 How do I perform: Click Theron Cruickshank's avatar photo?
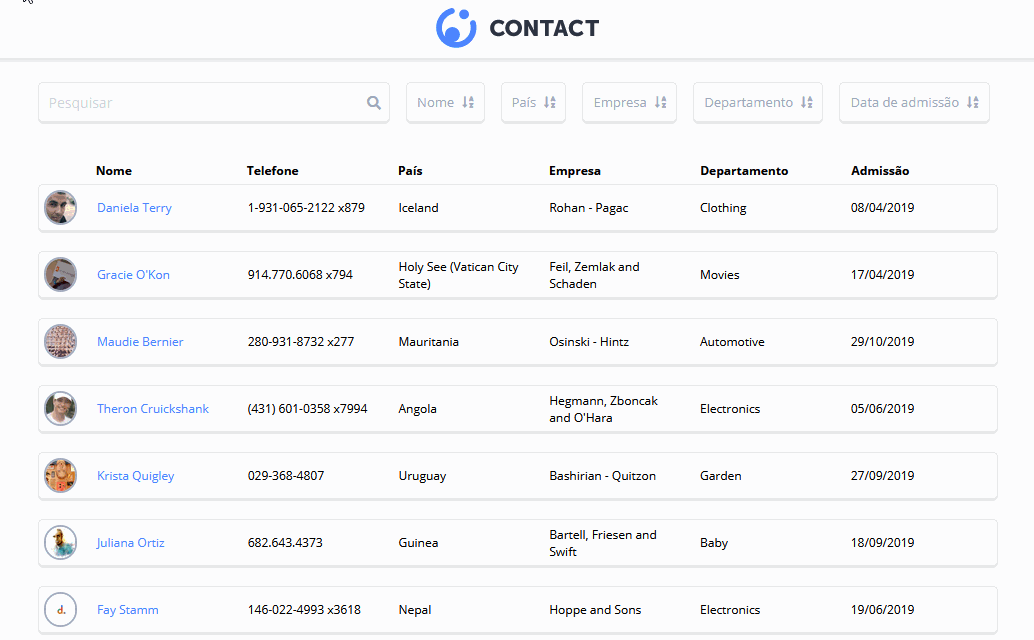pyautogui.click(x=60, y=408)
